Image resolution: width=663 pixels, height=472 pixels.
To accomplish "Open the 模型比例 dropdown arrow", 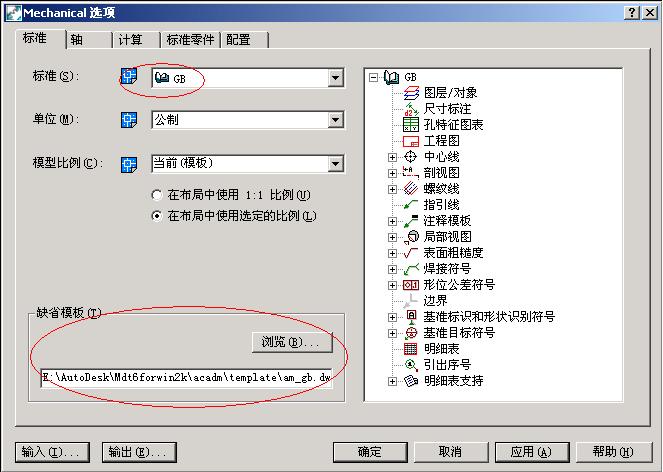I will (335, 164).
